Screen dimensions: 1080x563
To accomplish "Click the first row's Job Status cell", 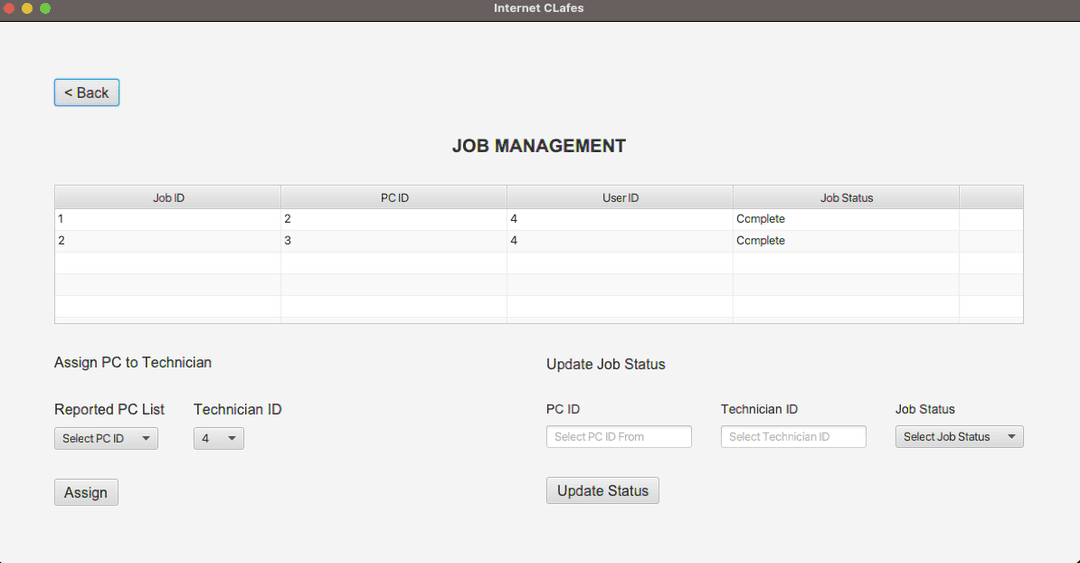I will click(846, 219).
